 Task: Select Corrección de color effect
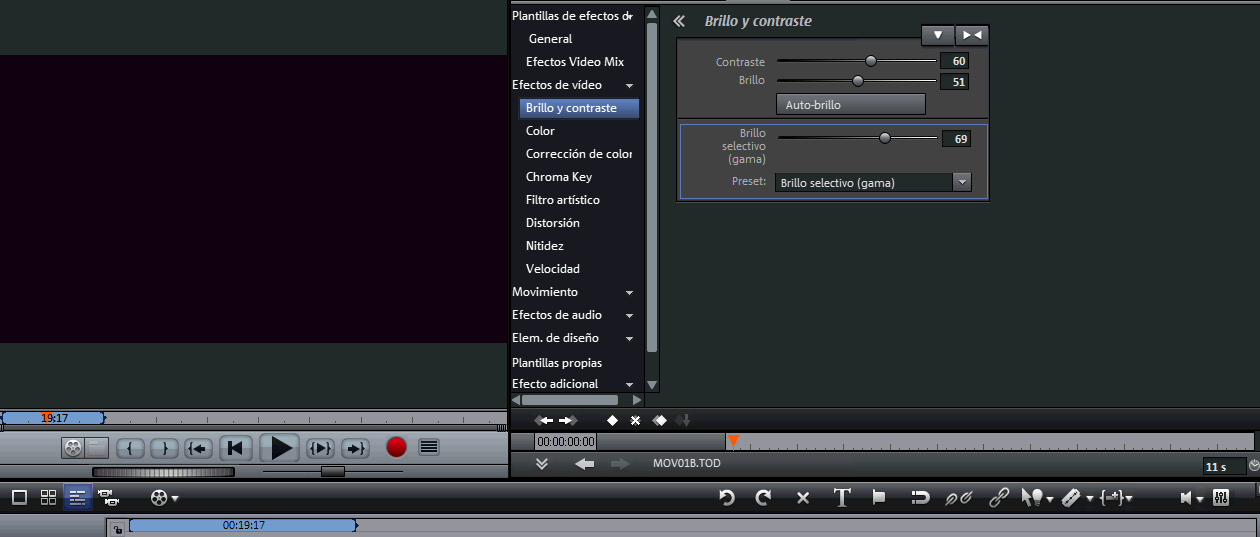click(578, 154)
